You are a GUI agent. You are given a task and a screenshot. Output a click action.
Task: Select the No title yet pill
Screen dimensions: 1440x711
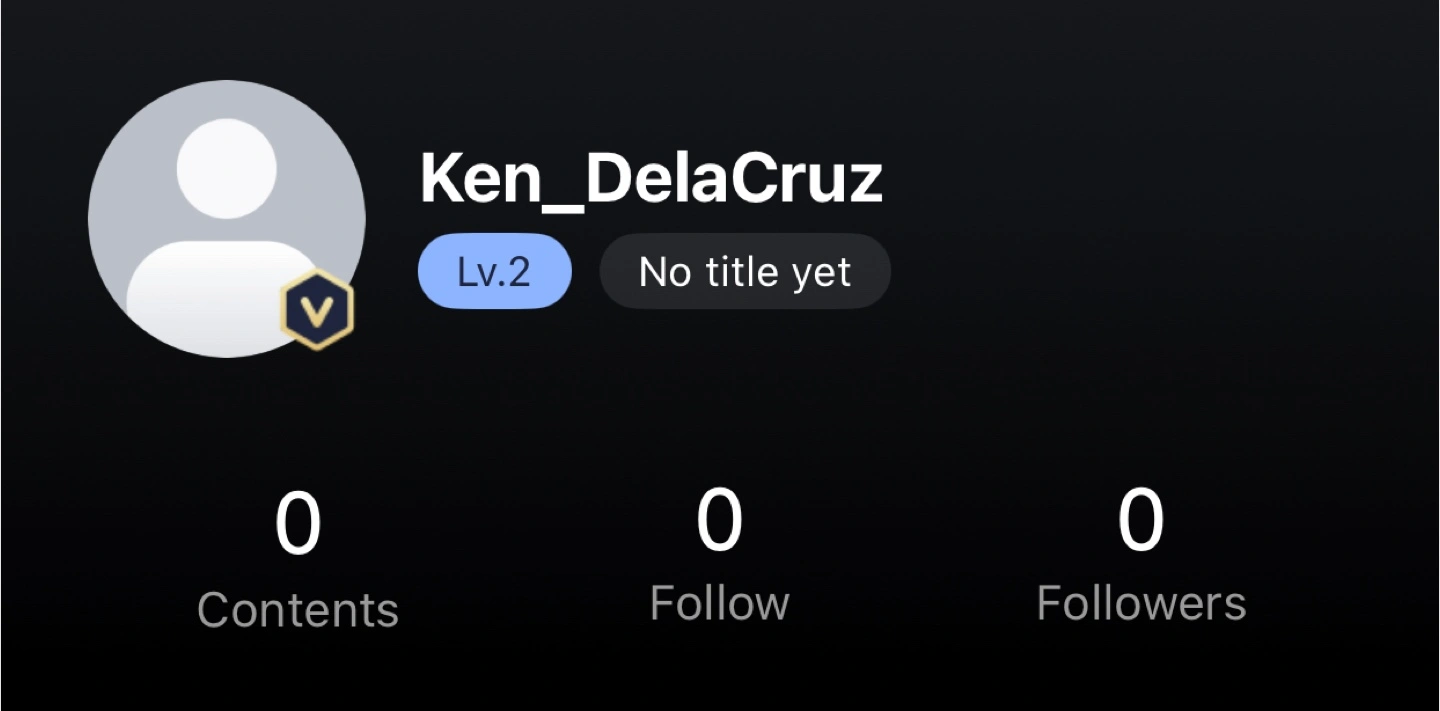[745, 271]
